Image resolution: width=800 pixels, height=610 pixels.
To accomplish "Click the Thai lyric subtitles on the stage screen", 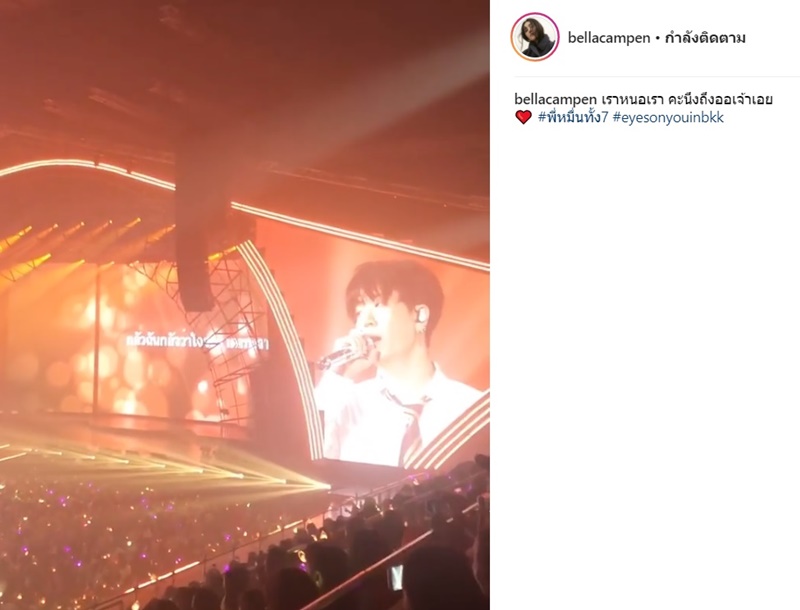I will [x=196, y=342].
